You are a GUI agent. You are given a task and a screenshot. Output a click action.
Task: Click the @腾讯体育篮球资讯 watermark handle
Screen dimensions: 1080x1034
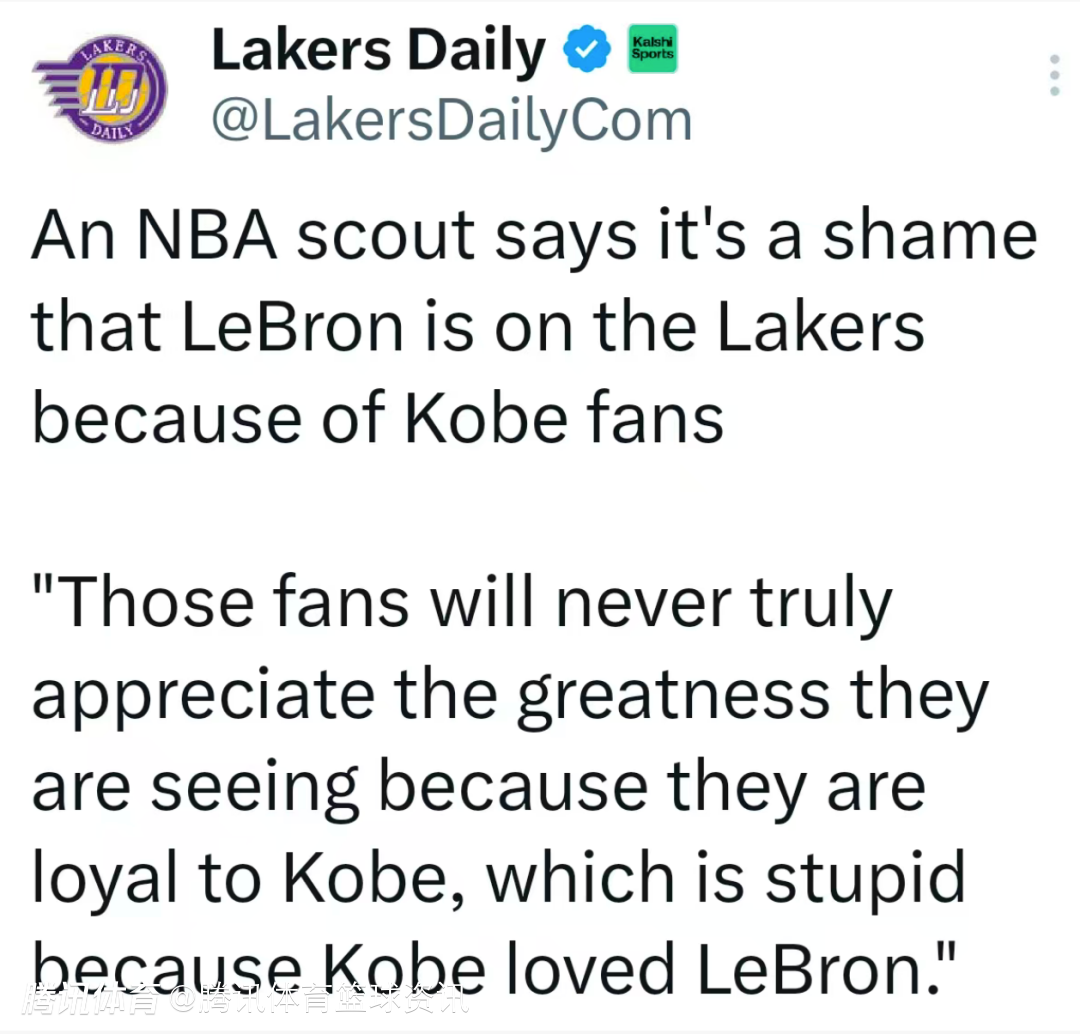(317, 998)
